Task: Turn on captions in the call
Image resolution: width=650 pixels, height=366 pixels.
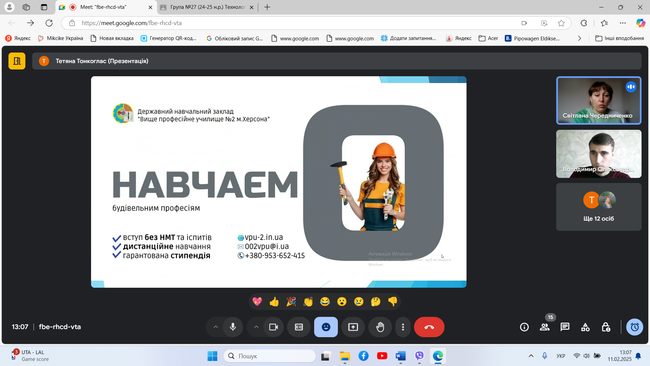Action: pyautogui.click(x=299, y=327)
